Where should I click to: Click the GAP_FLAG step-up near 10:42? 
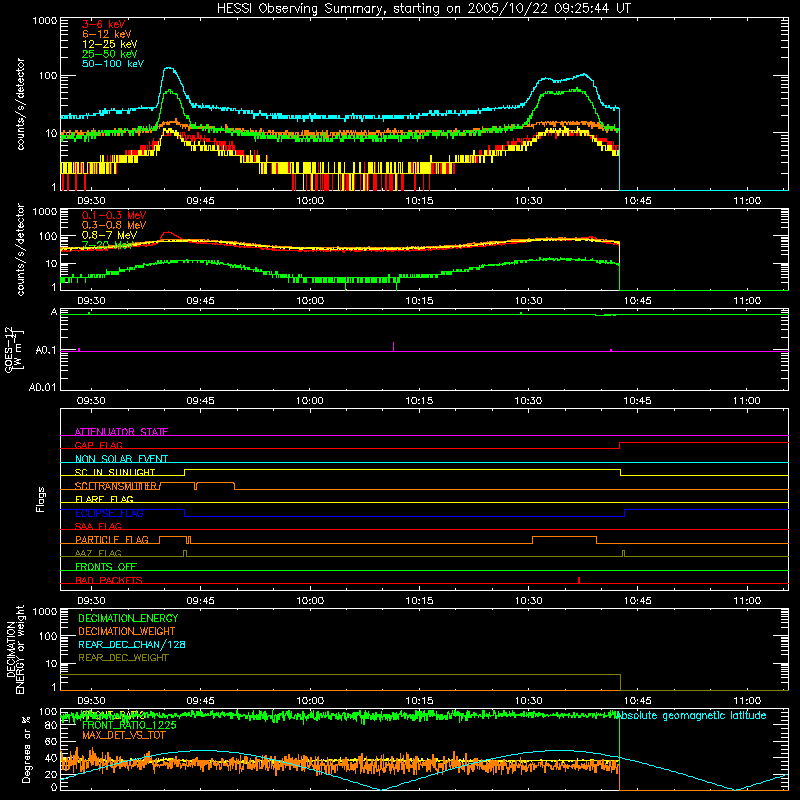(x=619, y=445)
